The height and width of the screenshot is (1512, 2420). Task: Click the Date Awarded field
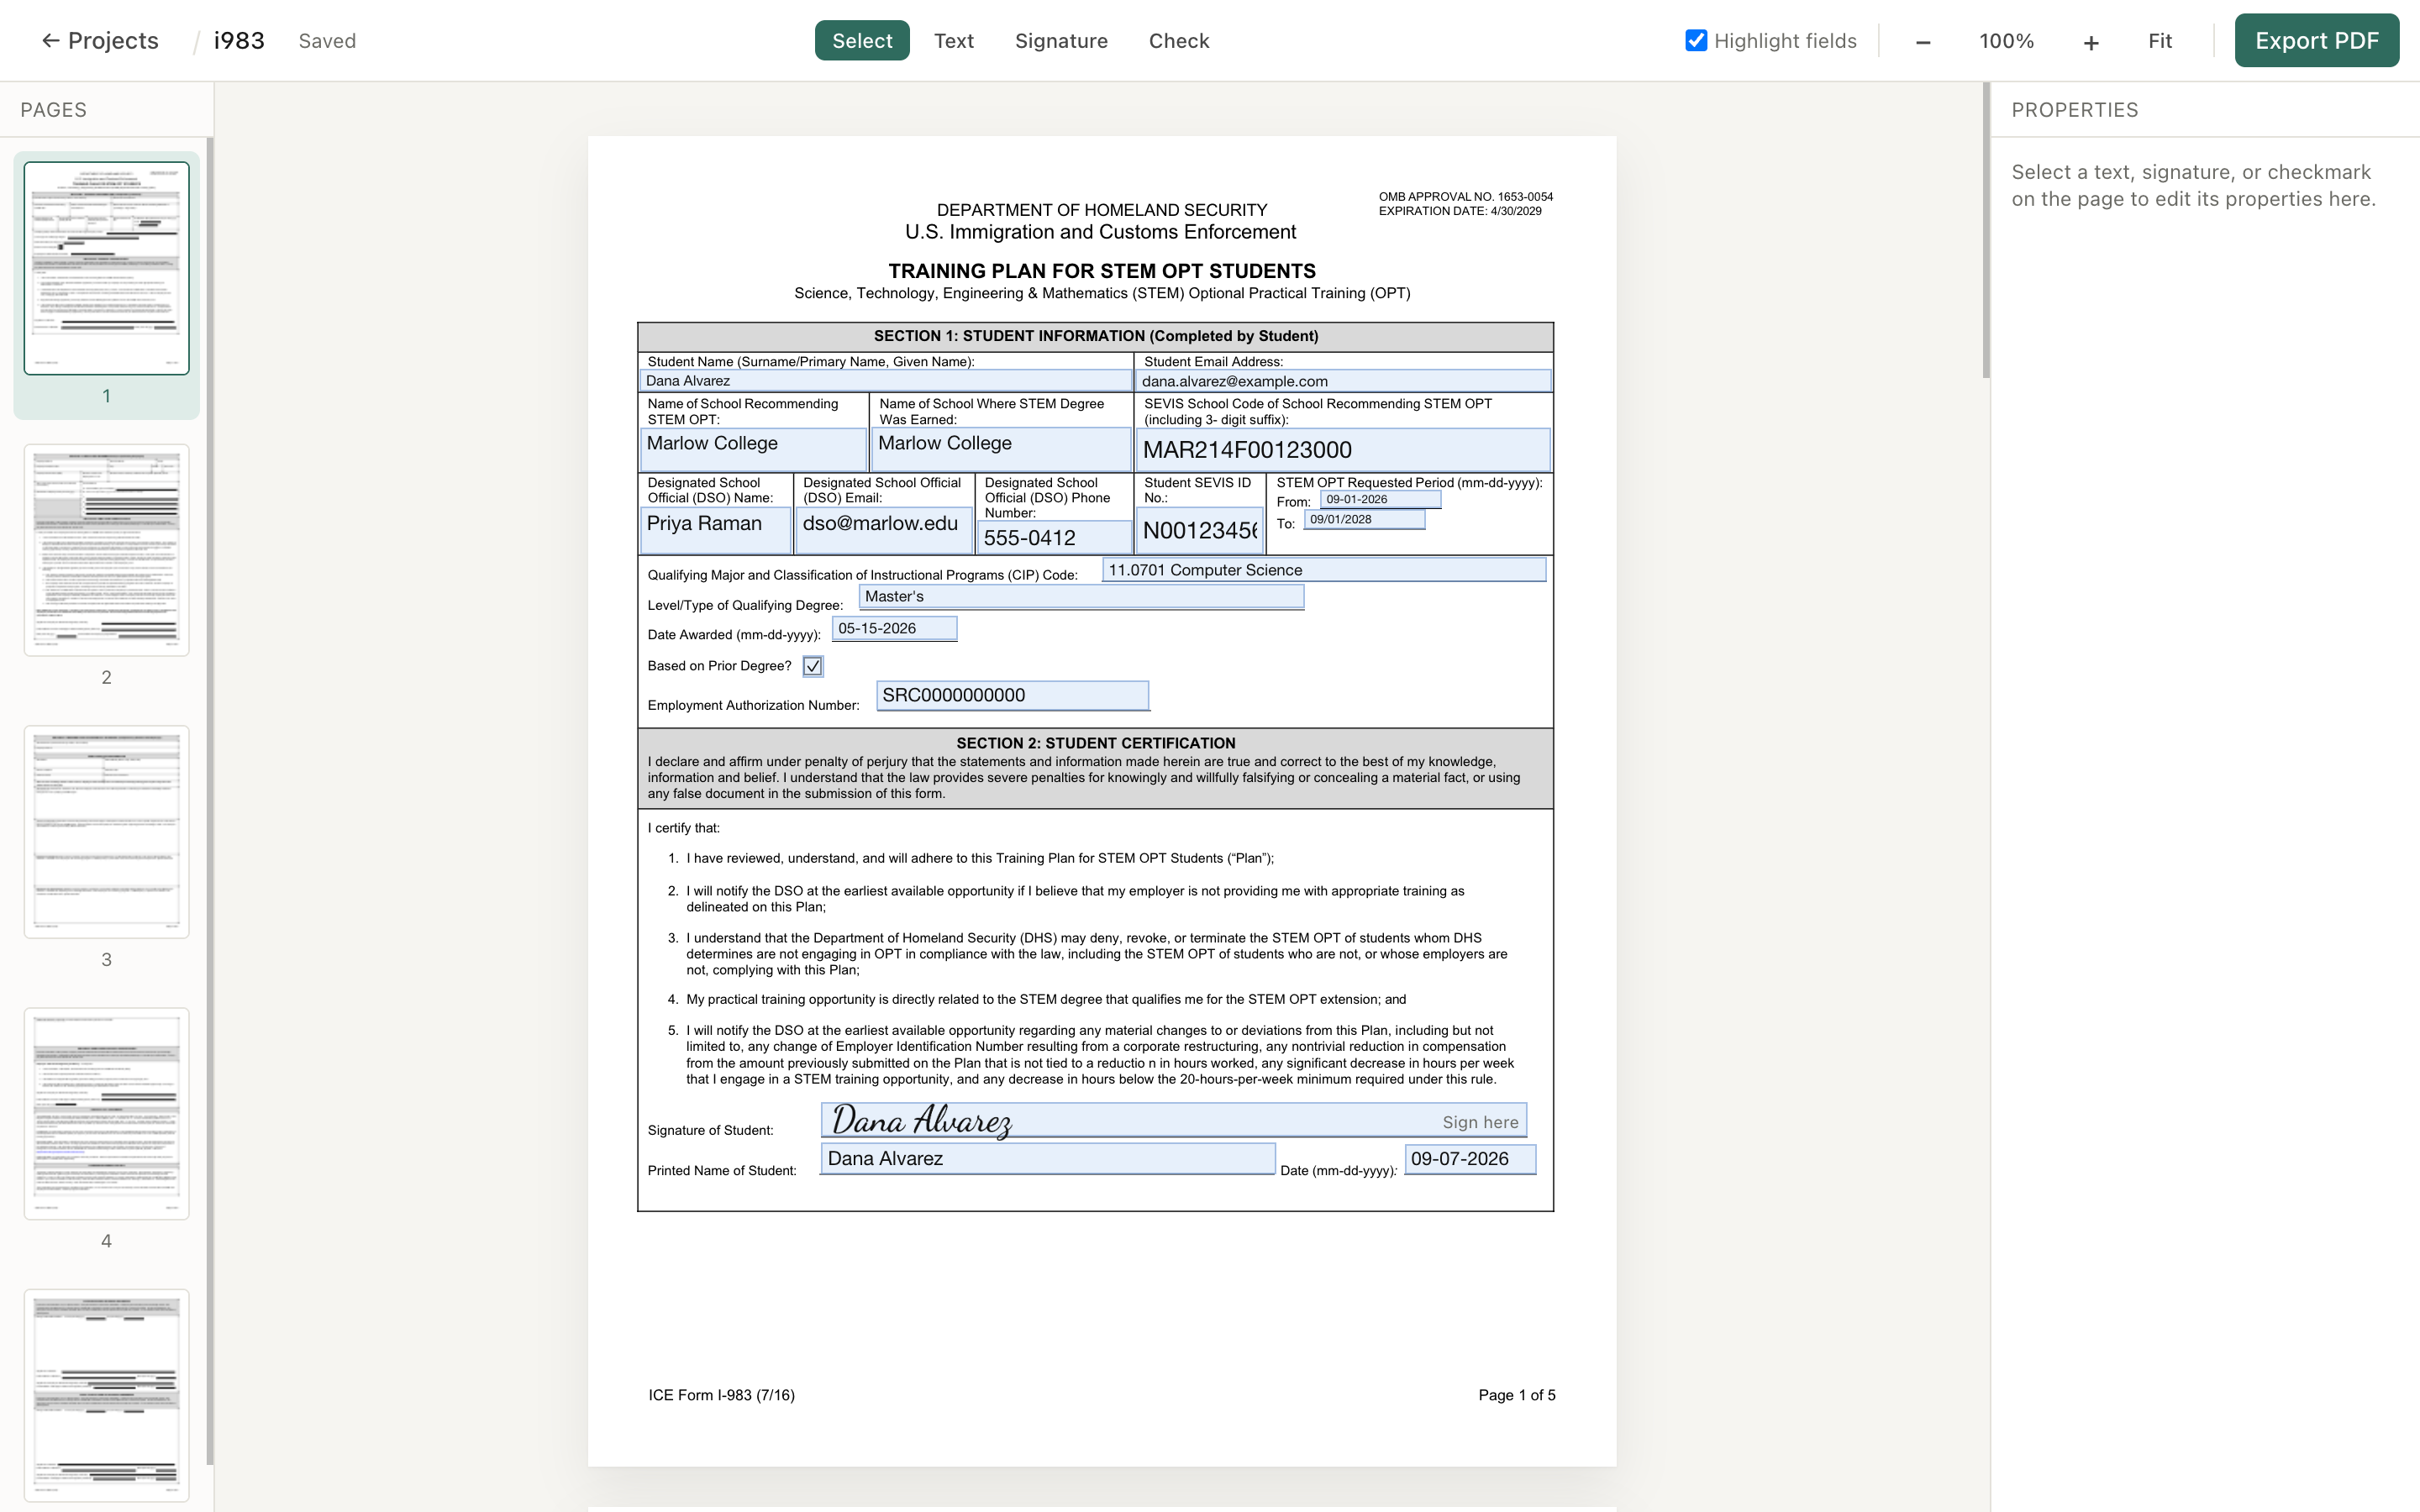(x=894, y=629)
